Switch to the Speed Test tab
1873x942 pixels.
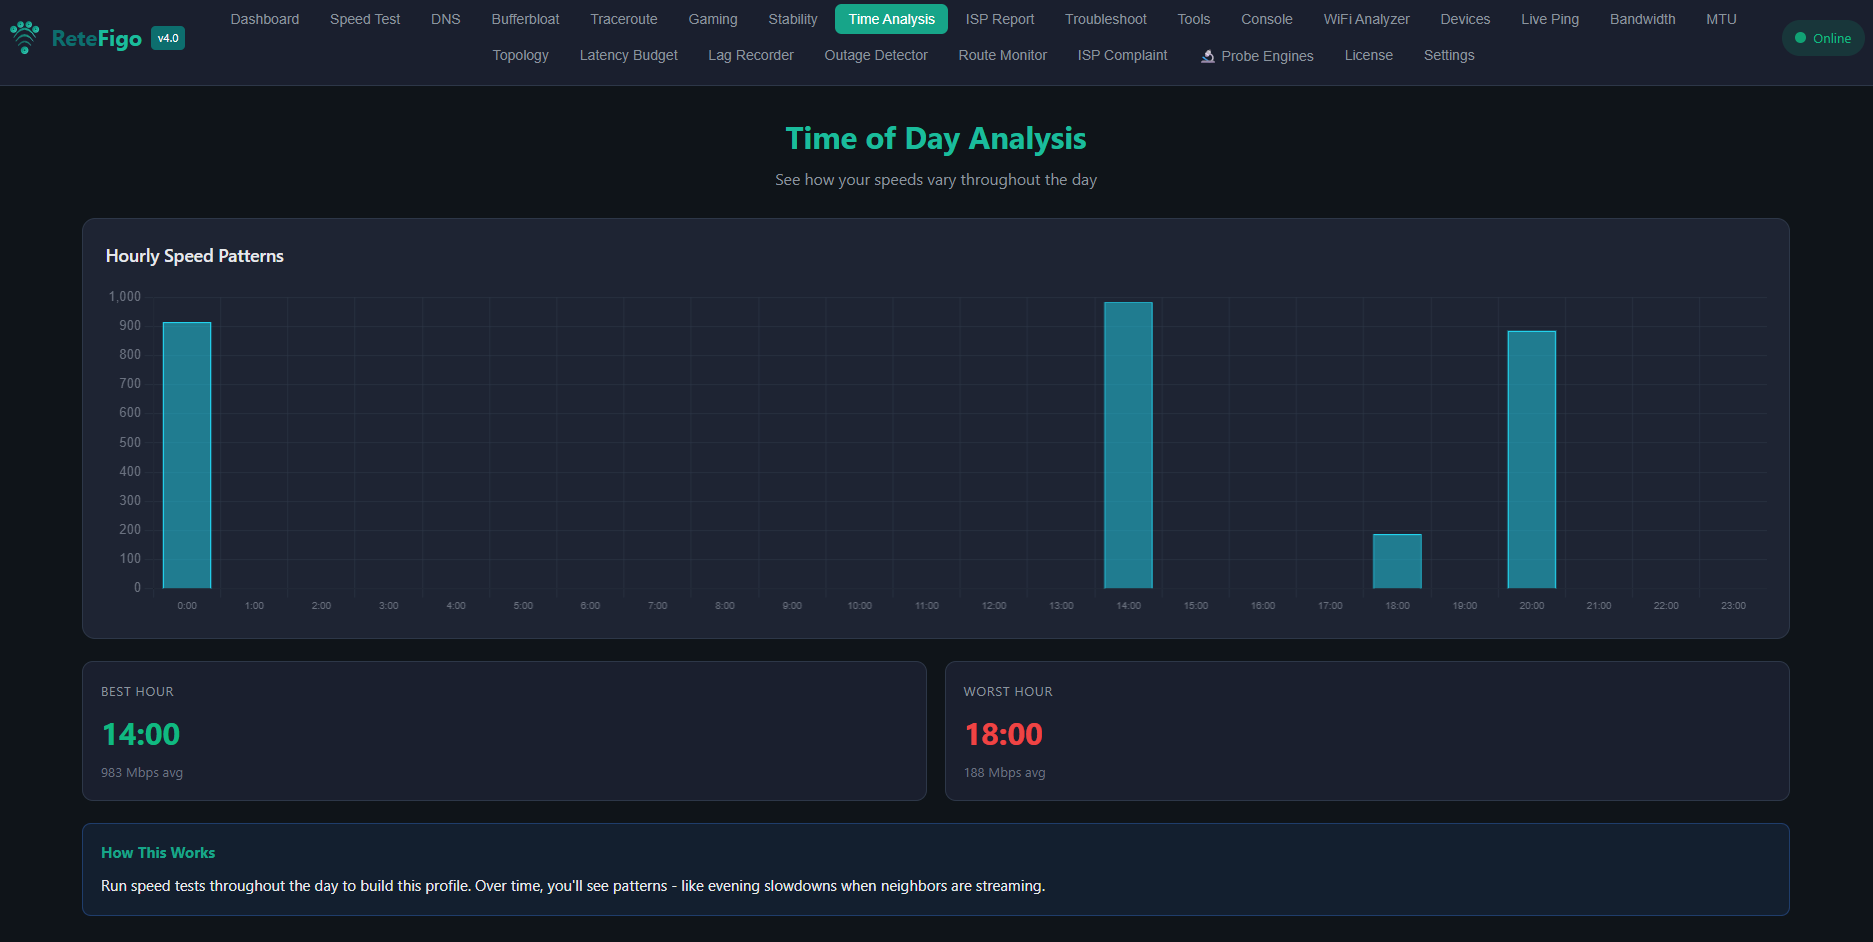click(364, 19)
